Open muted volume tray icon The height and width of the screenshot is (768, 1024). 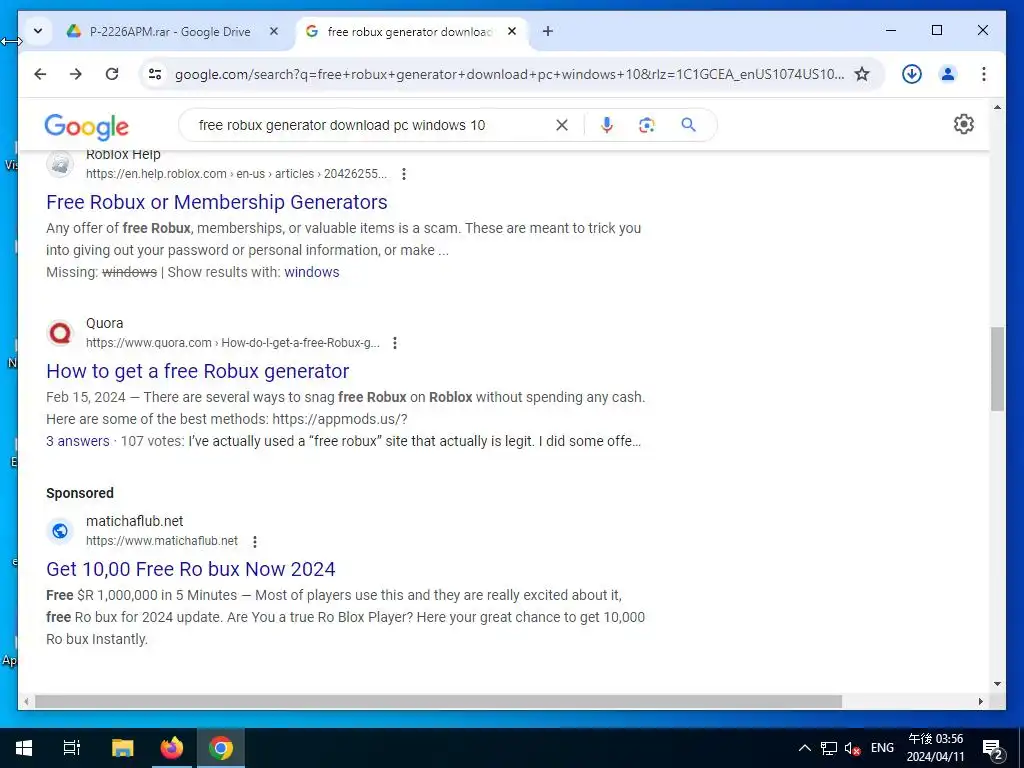point(852,748)
